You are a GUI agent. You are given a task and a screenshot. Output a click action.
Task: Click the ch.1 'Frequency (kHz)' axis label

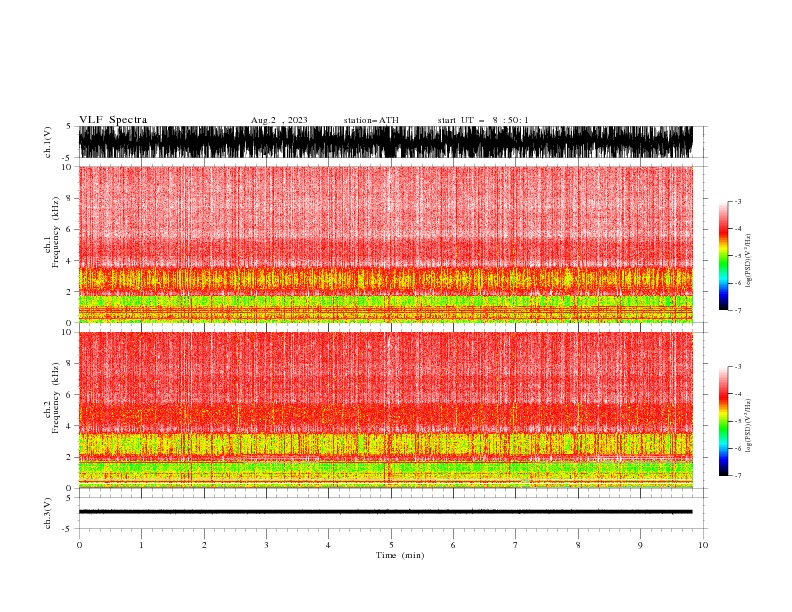pos(56,232)
